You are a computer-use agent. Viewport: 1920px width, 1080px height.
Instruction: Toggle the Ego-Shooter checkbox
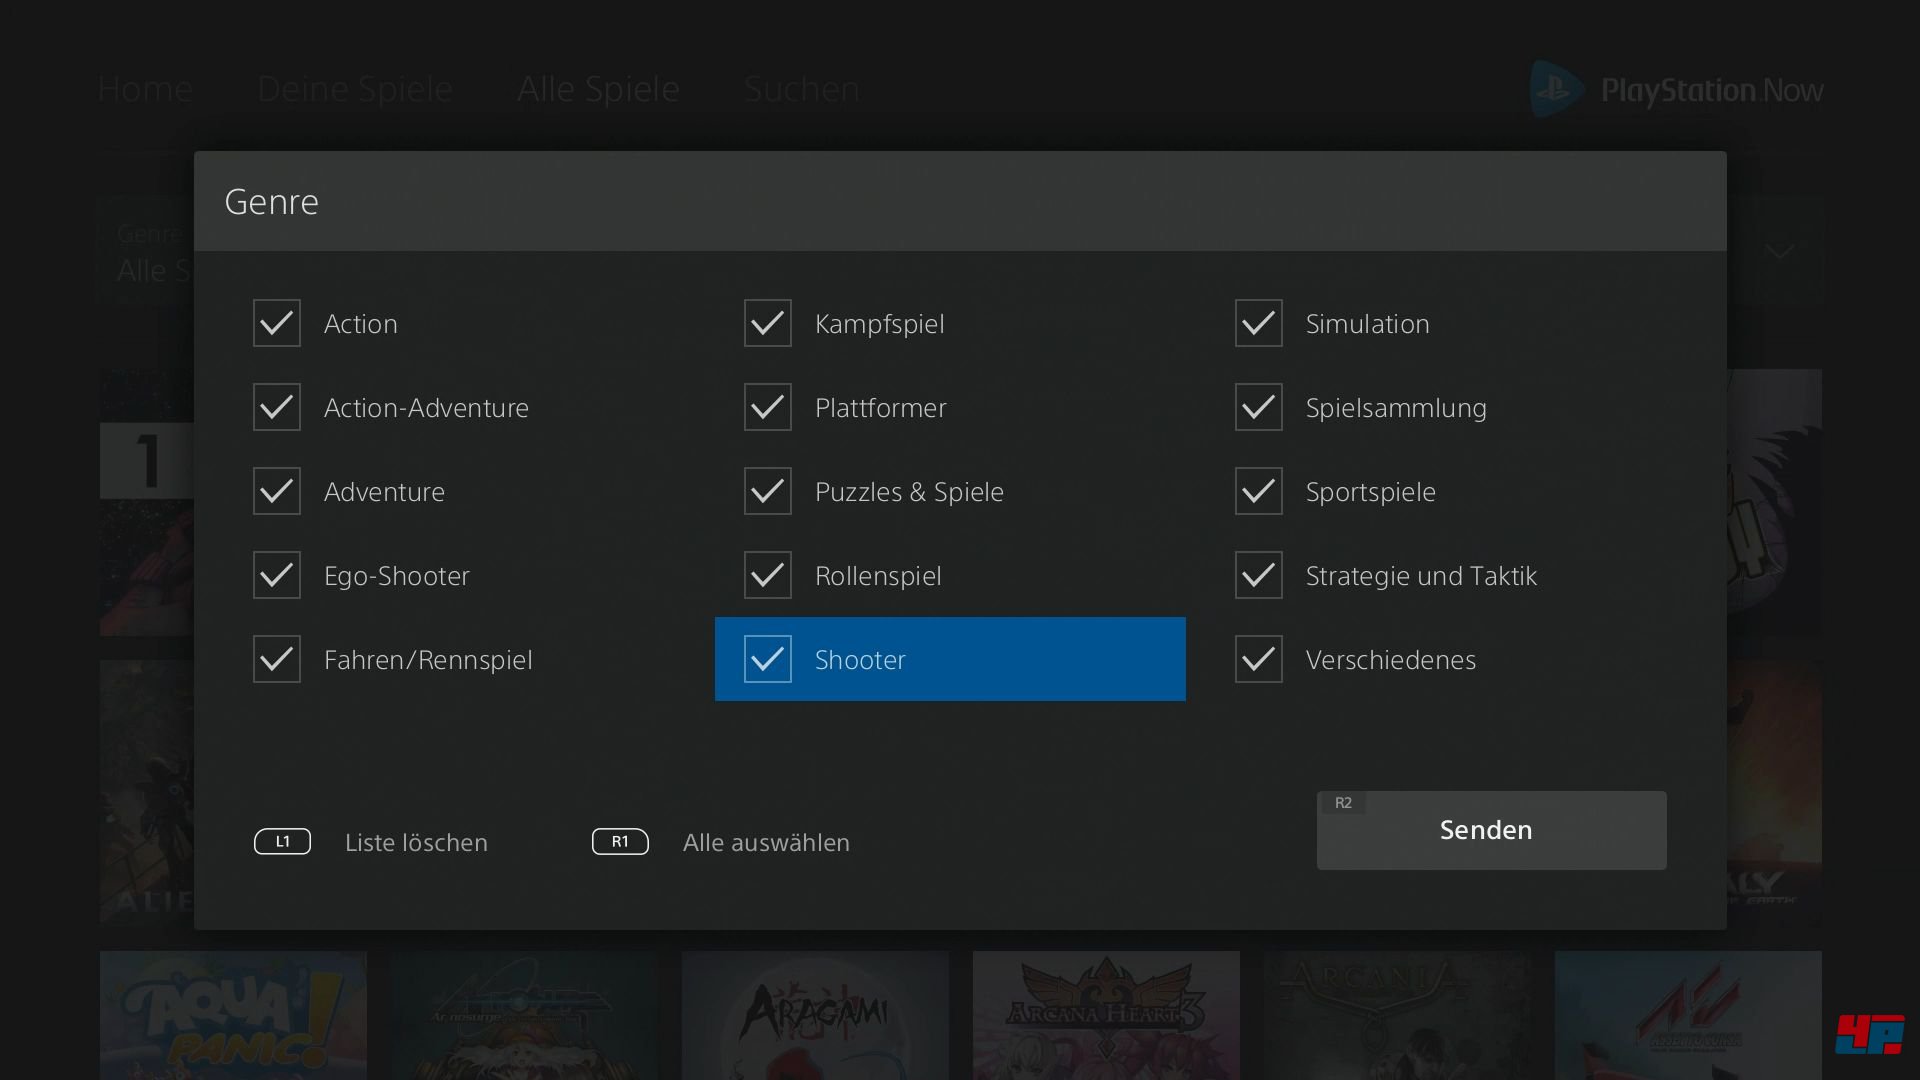(277, 576)
